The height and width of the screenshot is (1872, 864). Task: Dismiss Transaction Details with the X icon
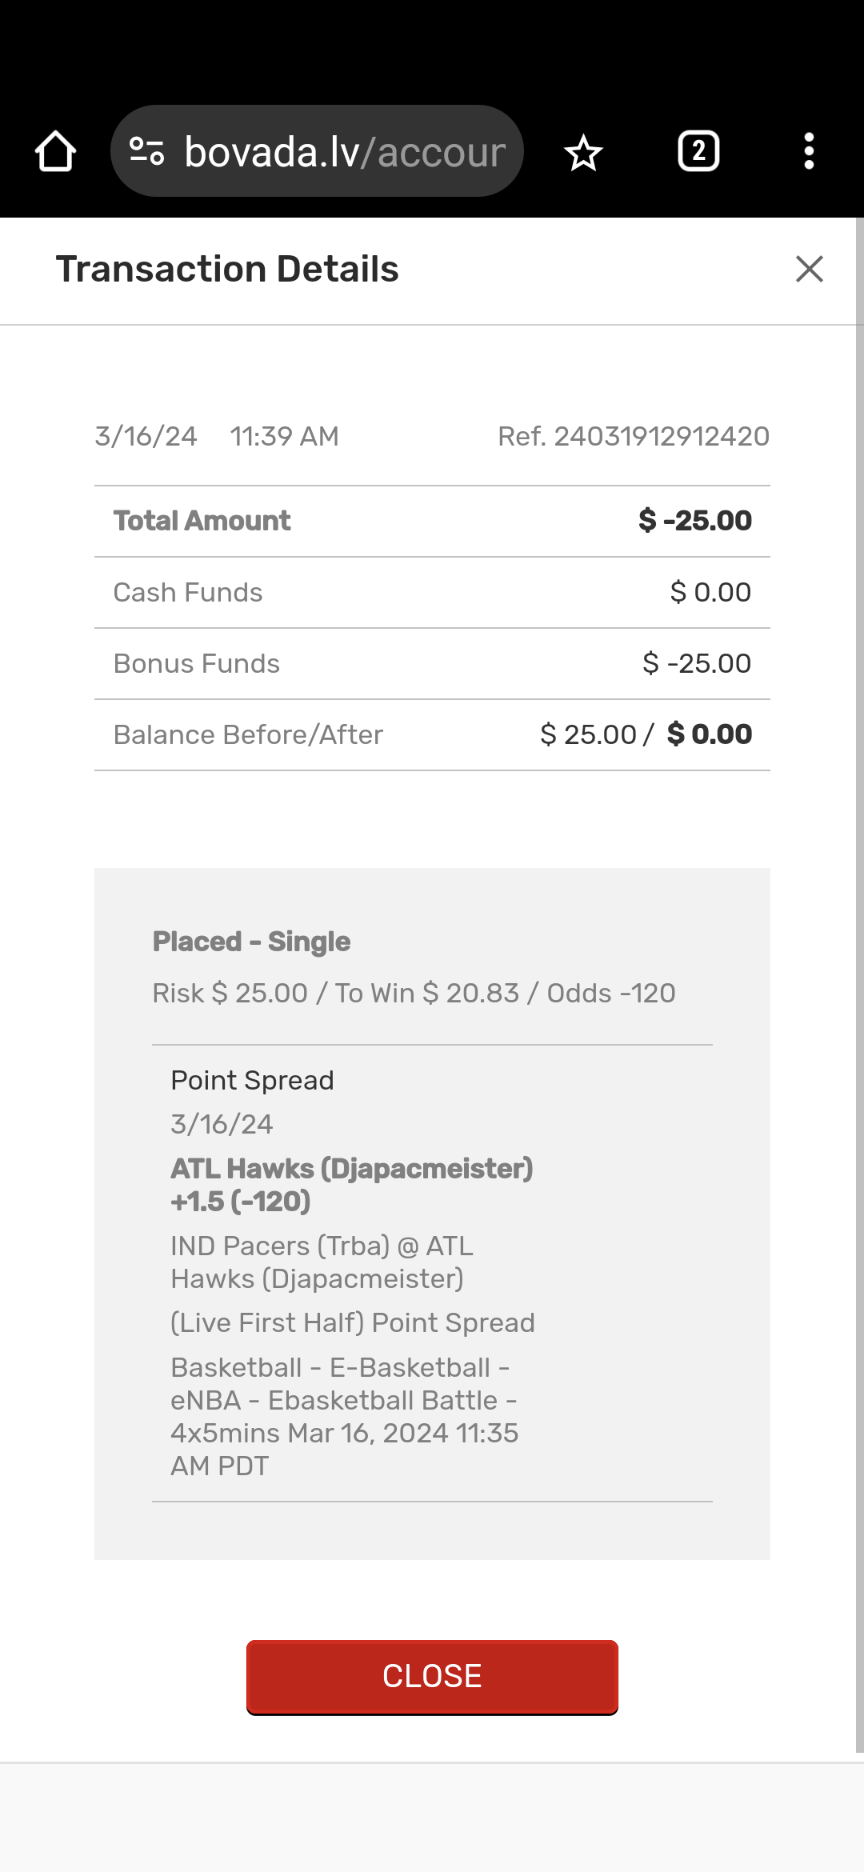point(809,269)
